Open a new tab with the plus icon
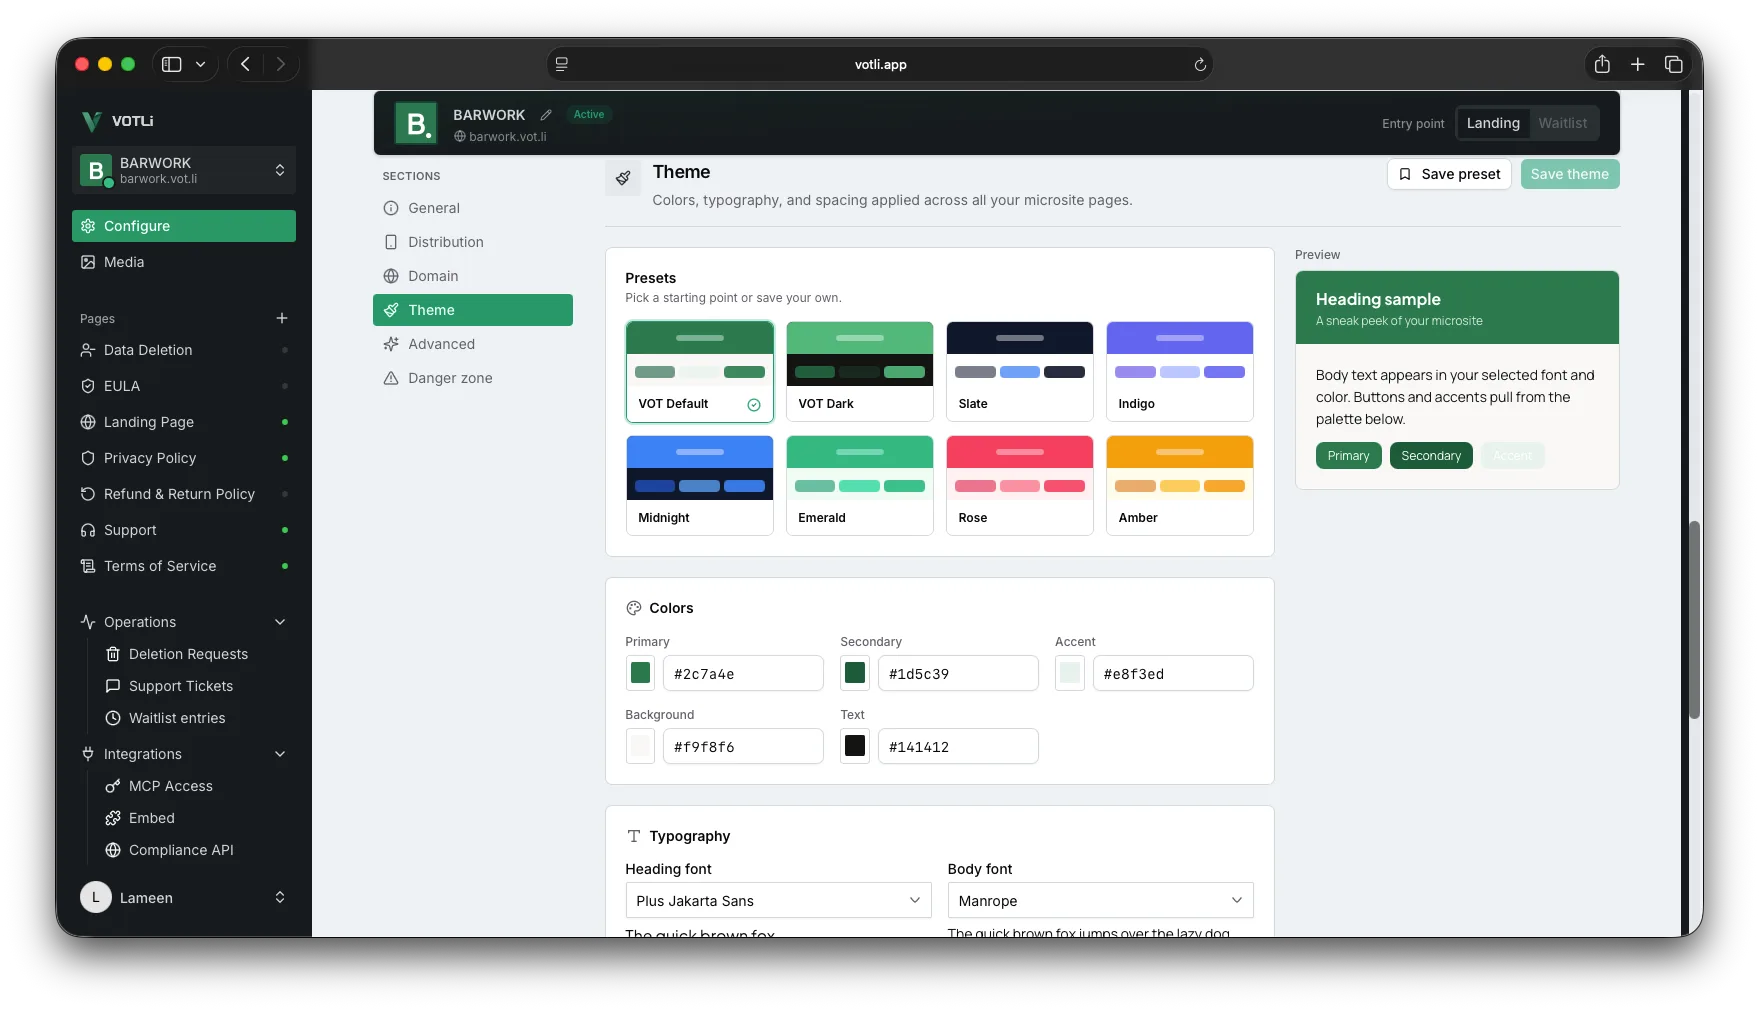 (1637, 64)
